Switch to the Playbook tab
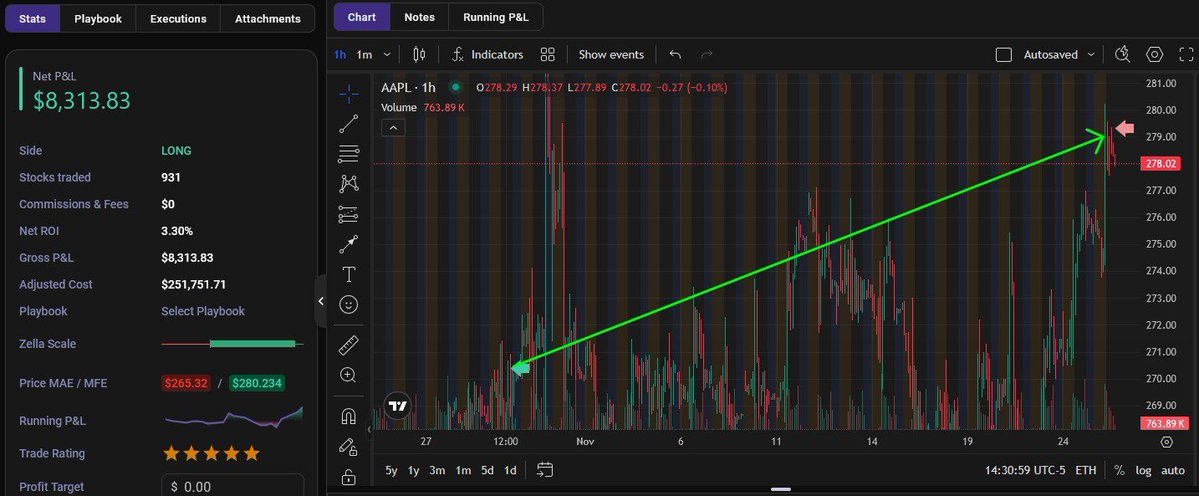Viewport: 1199px width, 496px height. (x=98, y=18)
